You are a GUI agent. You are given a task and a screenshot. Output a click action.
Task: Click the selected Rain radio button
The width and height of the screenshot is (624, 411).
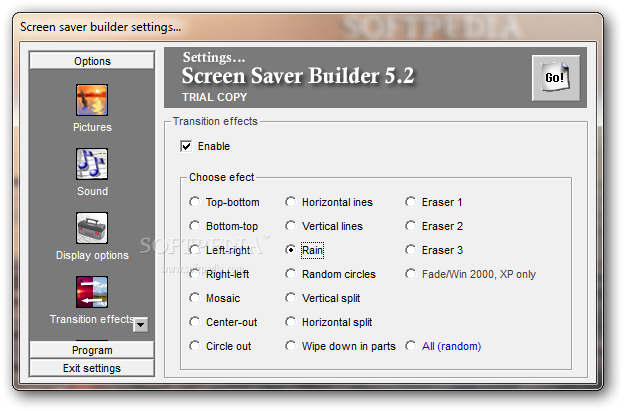291,250
